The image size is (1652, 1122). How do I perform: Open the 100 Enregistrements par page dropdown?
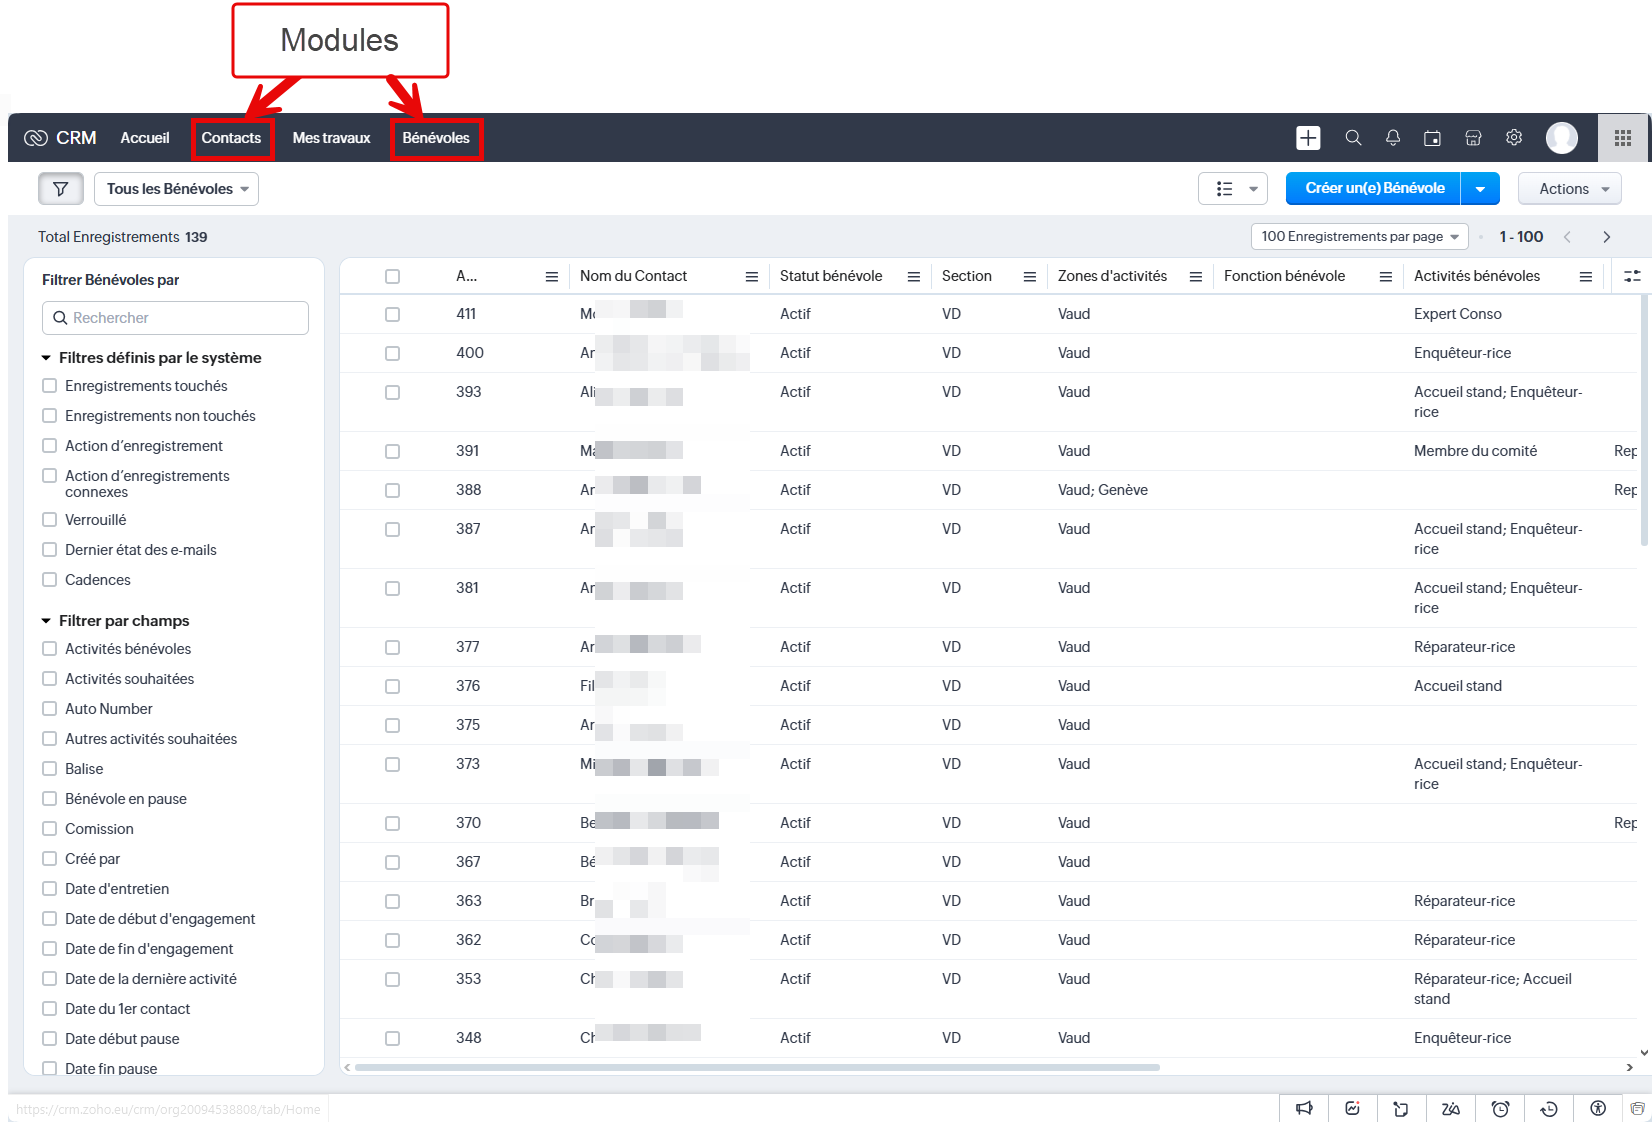1359,237
